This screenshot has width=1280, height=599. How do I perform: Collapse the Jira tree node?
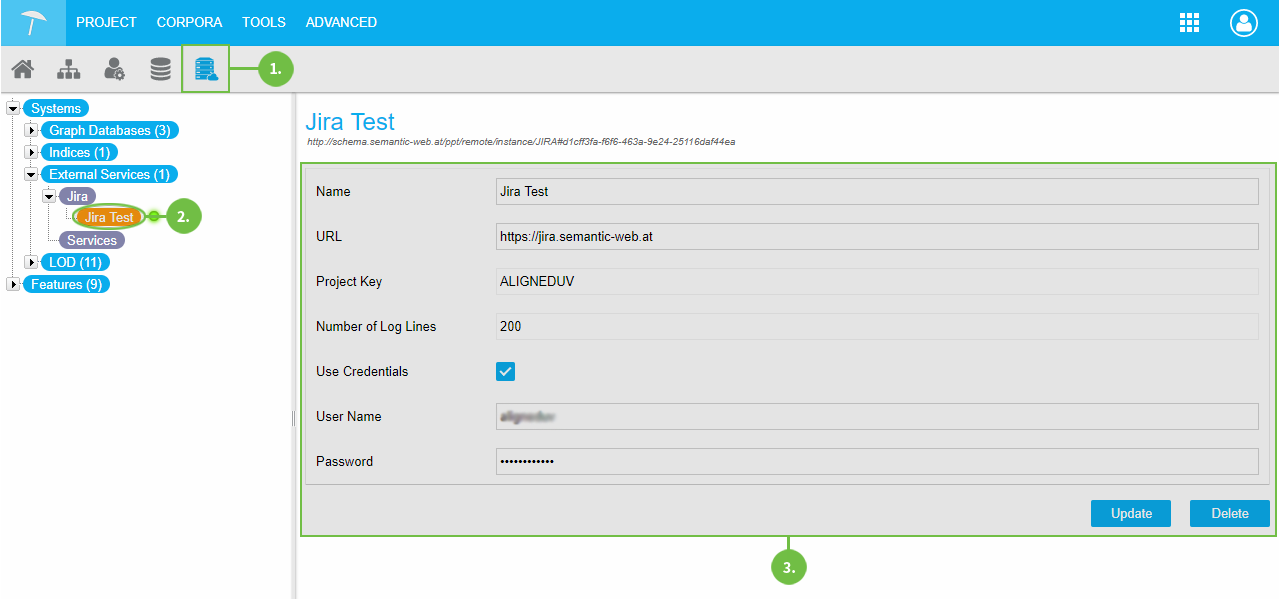(49, 196)
